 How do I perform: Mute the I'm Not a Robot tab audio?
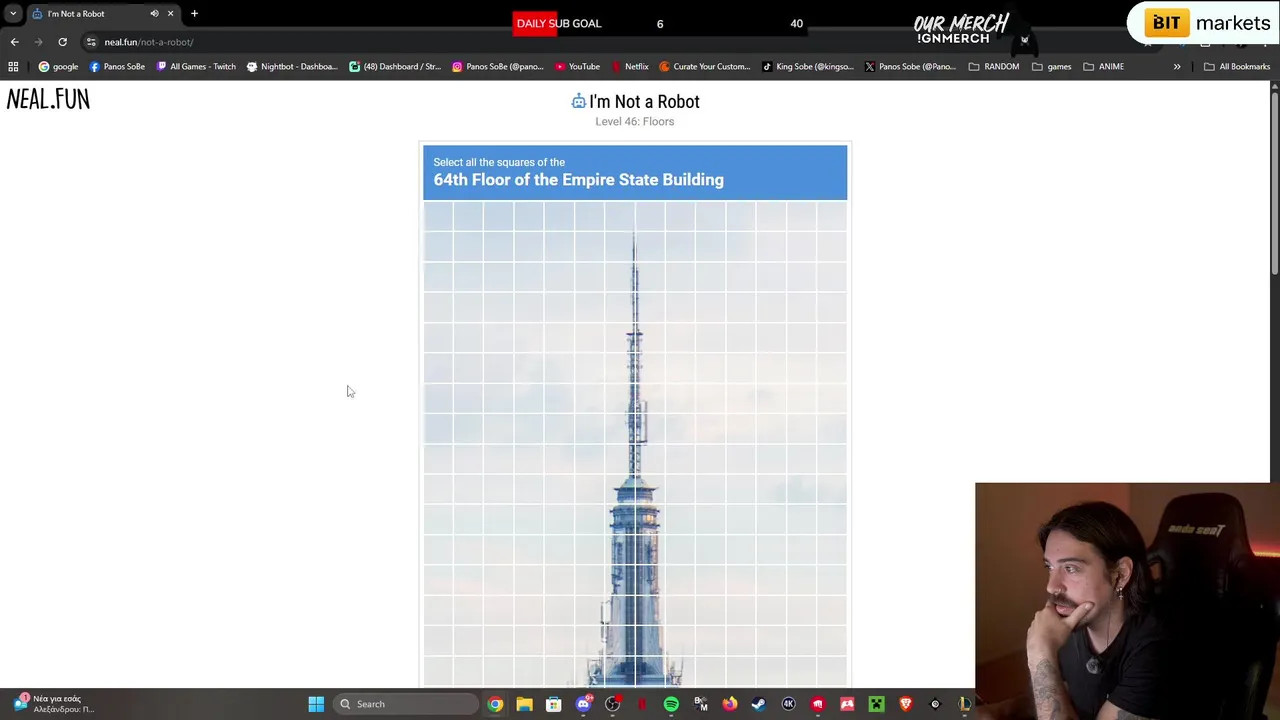(154, 14)
